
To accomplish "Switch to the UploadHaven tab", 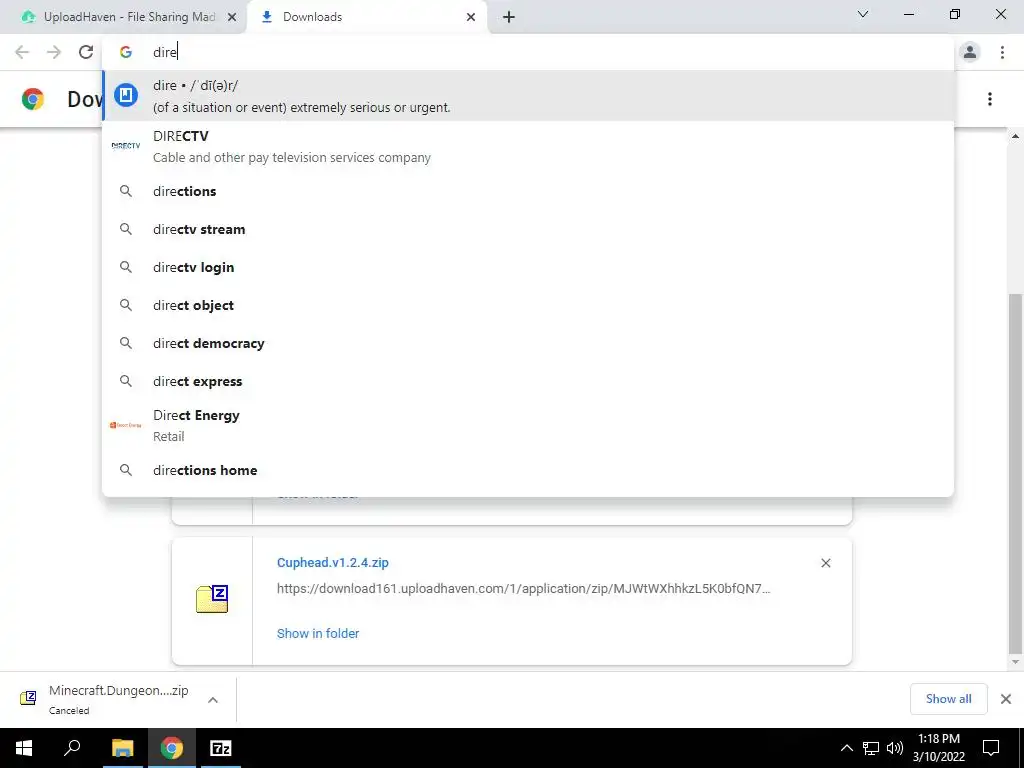I will pyautogui.click(x=123, y=18).
